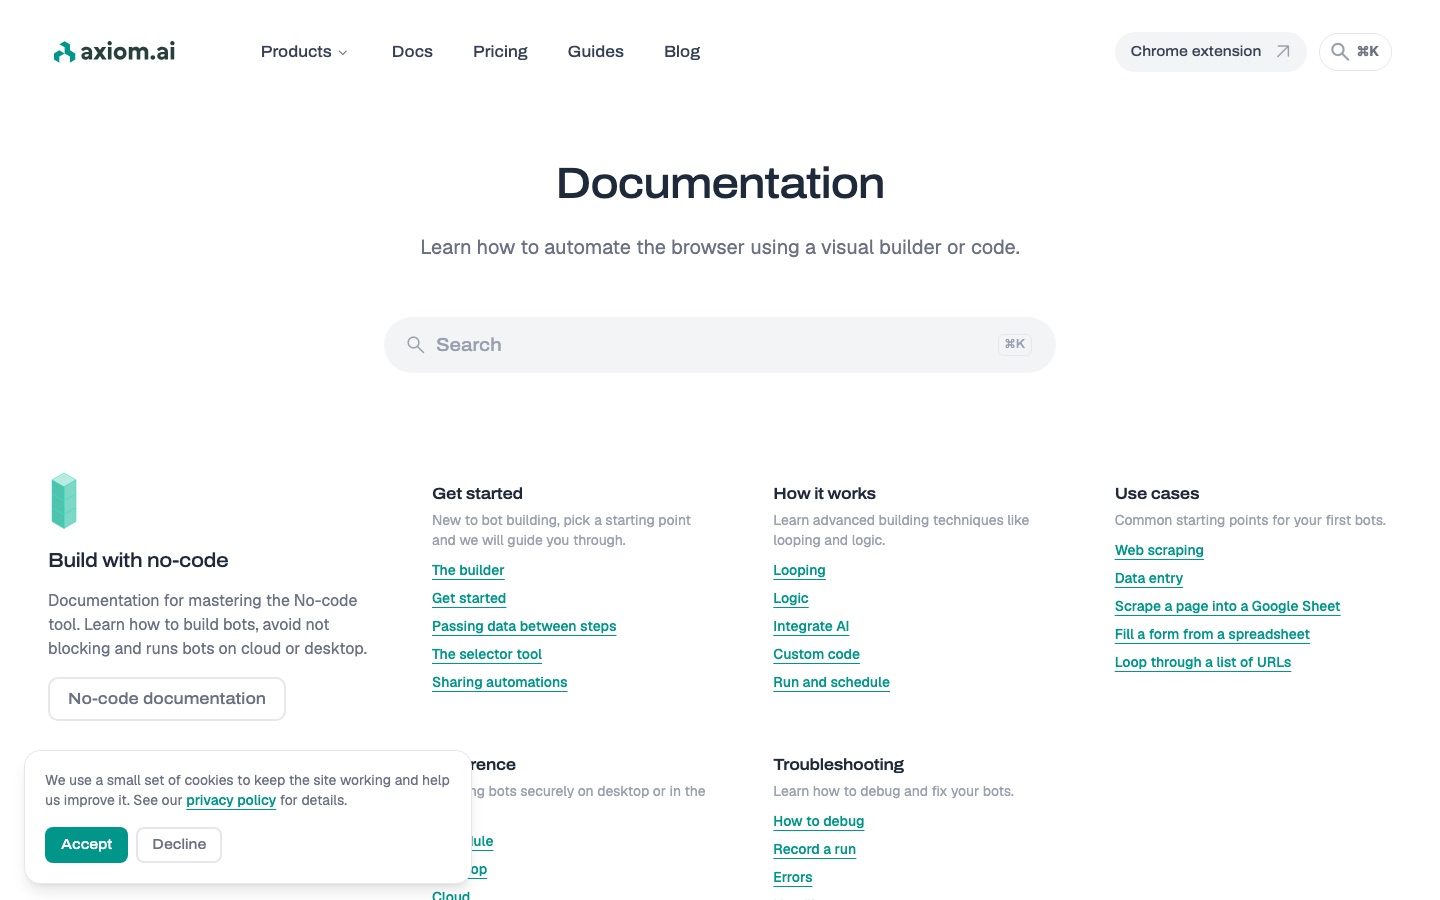Open the Guides menu item
The image size is (1440, 900).
point(596,51)
